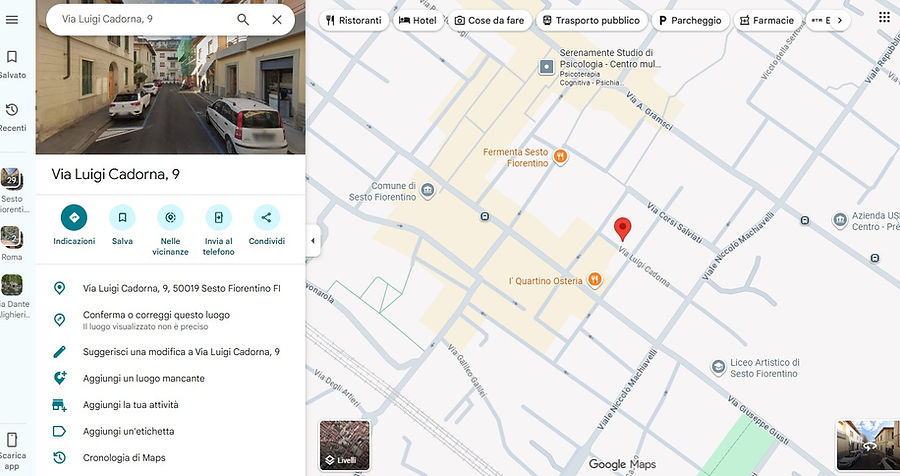Open the Livelli map layers thumbnail
Image resolution: width=900 pixels, height=476 pixels.
point(345,446)
